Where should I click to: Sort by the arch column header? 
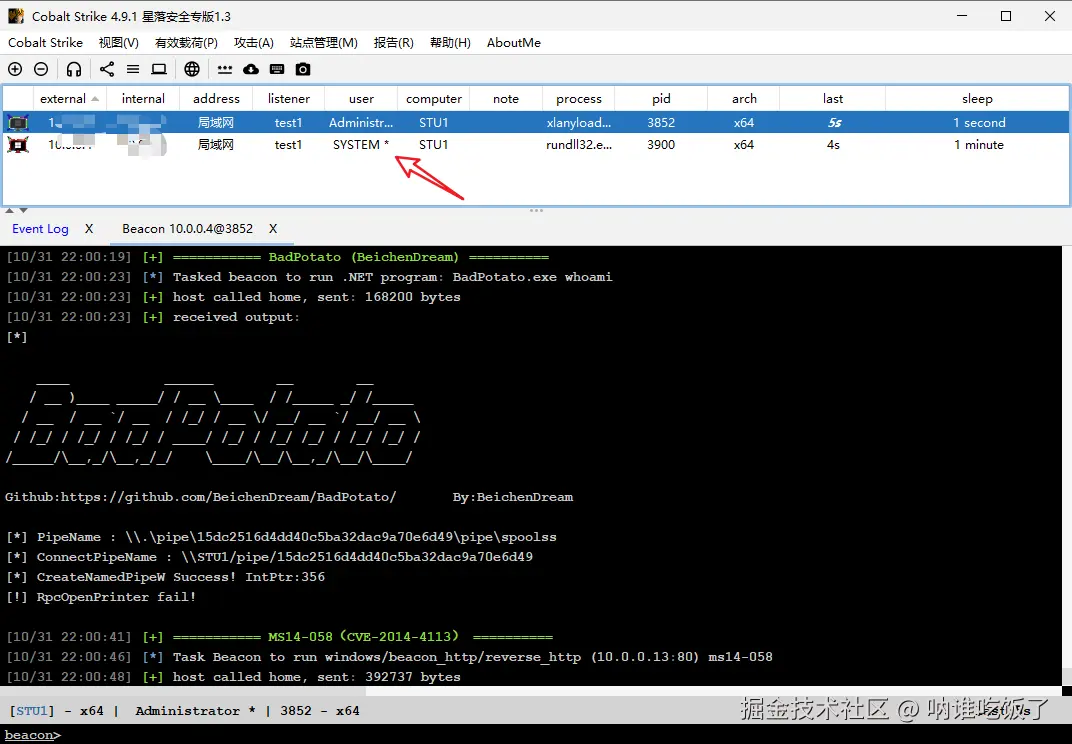coord(744,98)
